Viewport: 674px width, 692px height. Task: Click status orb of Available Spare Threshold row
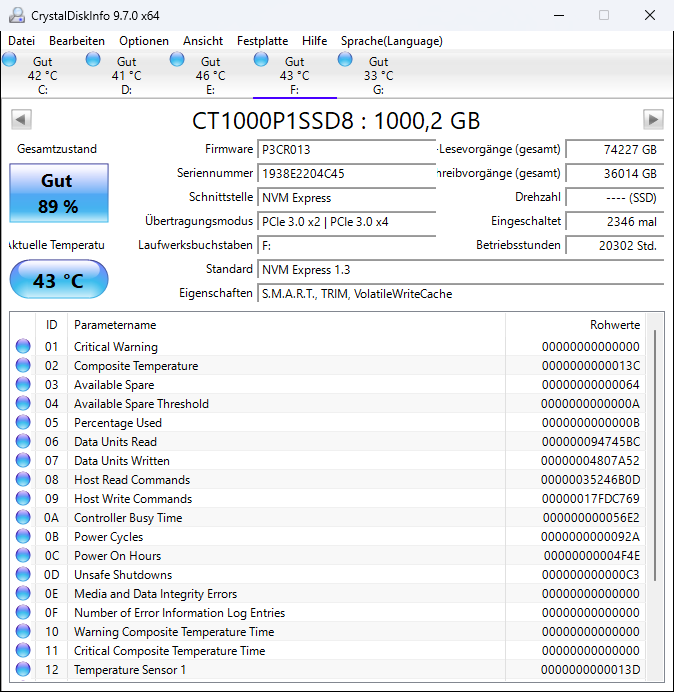tap(23, 403)
